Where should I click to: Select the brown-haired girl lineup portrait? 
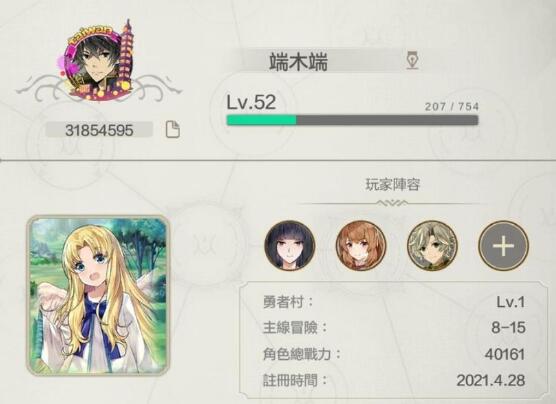click(361, 245)
